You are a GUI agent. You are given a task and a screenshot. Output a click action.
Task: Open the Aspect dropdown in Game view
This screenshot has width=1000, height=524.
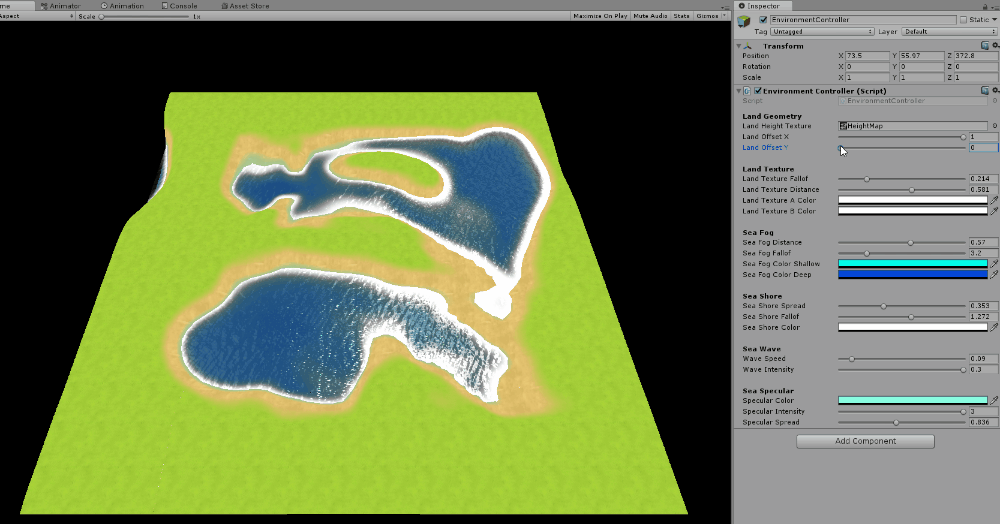[37, 16]
